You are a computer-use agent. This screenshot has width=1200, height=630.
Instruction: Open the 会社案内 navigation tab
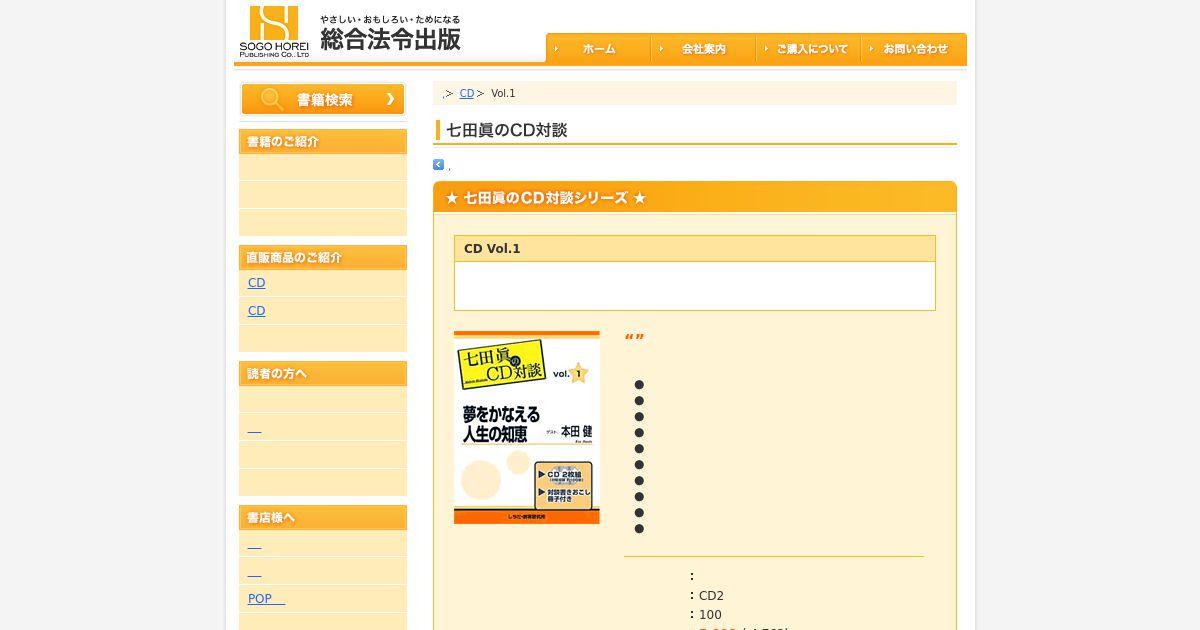[703, 49]
